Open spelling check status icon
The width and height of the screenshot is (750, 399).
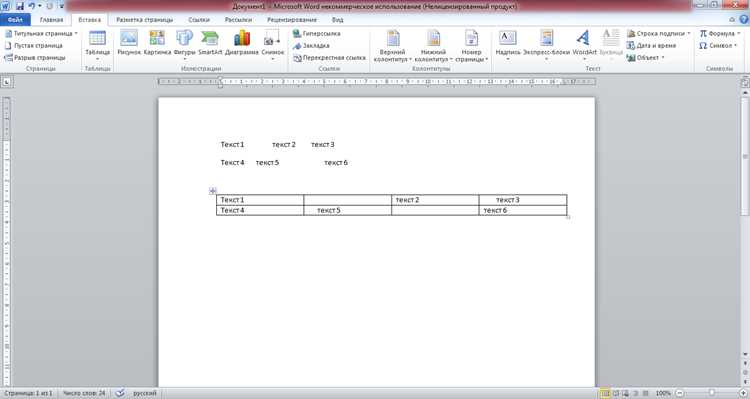tap(120, 393)
